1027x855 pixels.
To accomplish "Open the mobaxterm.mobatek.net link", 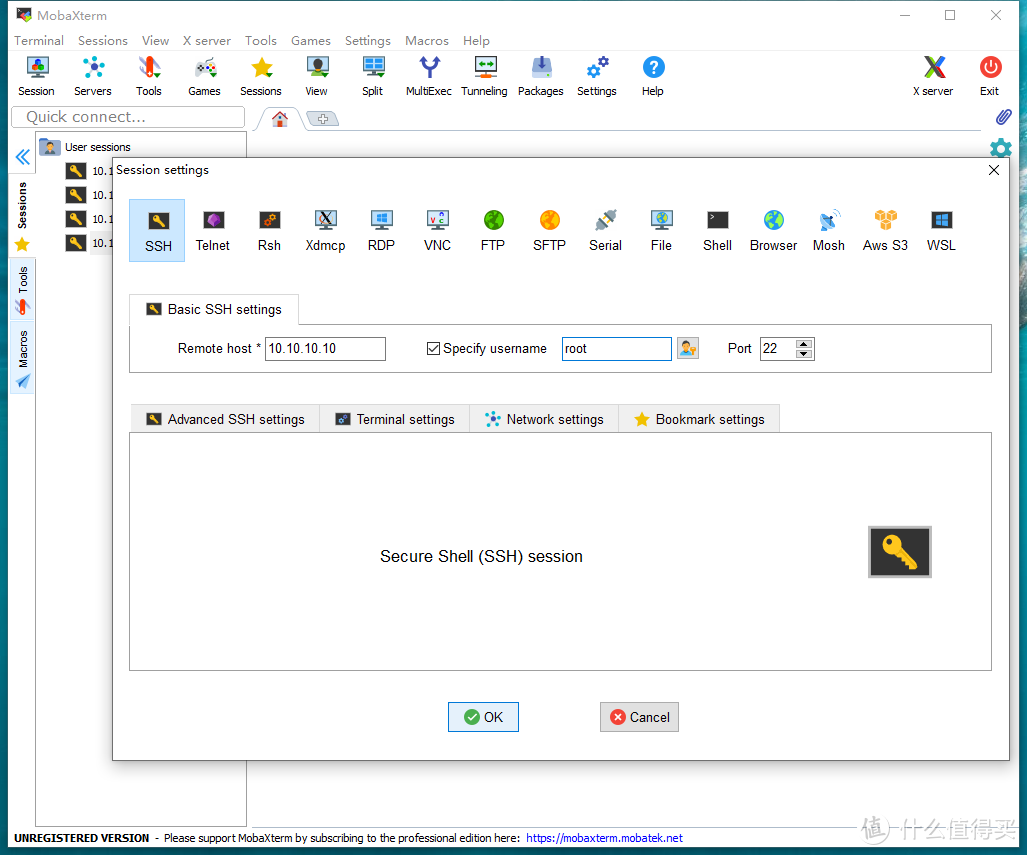I will (604, 838).
